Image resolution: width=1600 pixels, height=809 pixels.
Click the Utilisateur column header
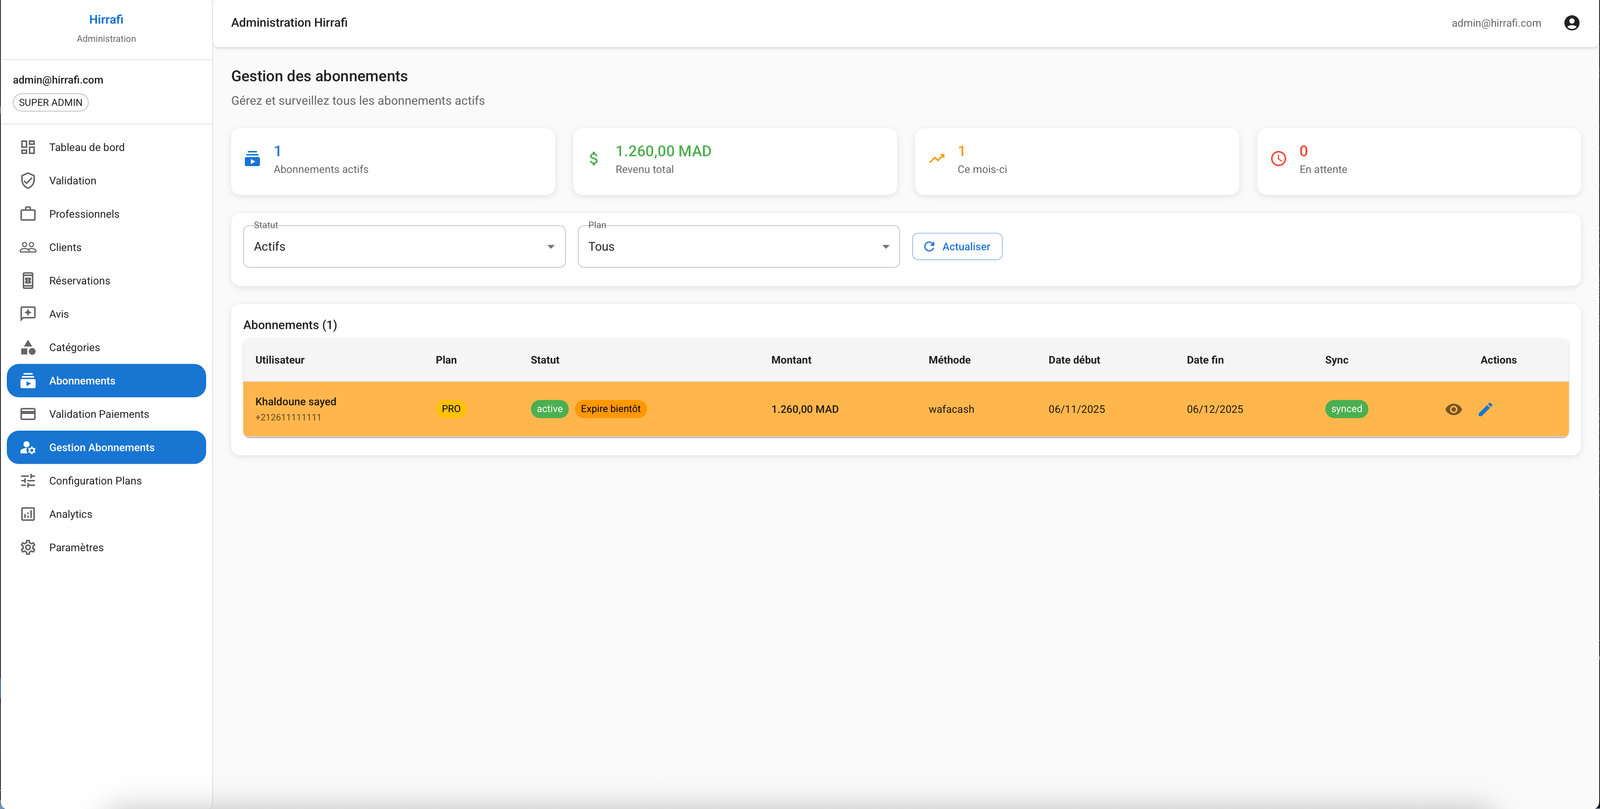click(x=280, y=360)
